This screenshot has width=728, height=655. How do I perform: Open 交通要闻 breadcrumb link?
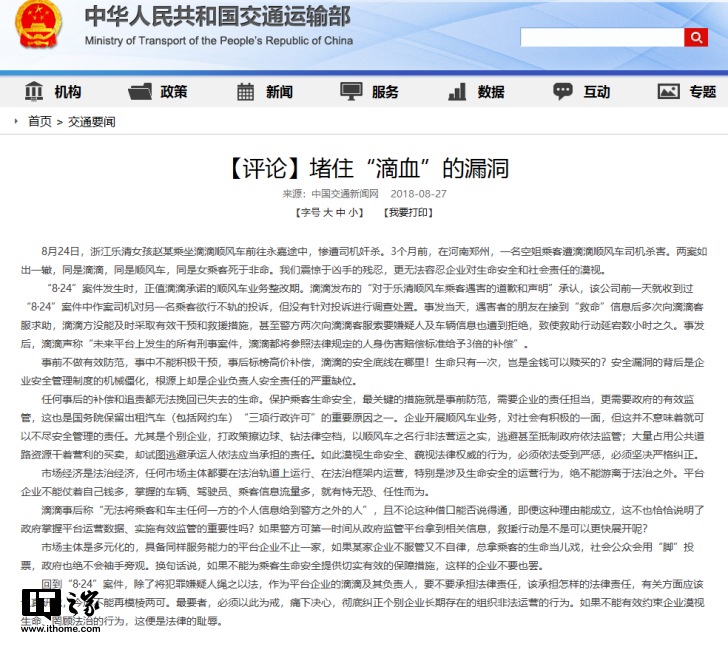point(92,122)
